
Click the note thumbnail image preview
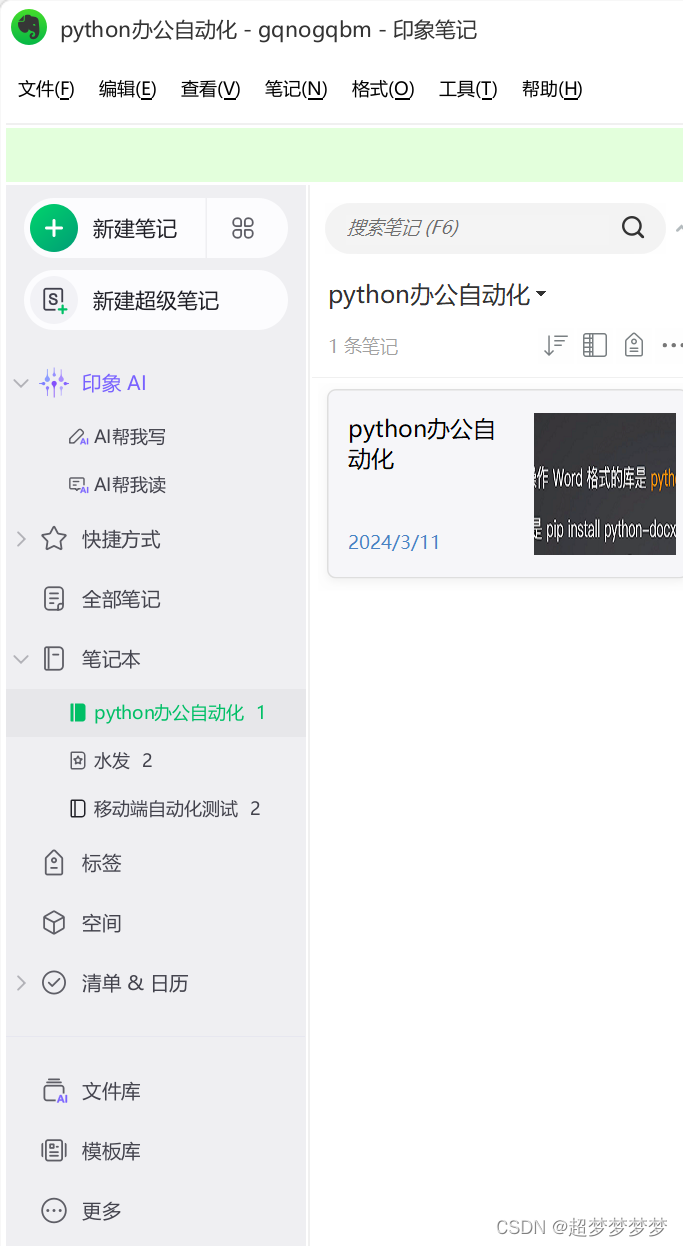[x=605, y=484]
